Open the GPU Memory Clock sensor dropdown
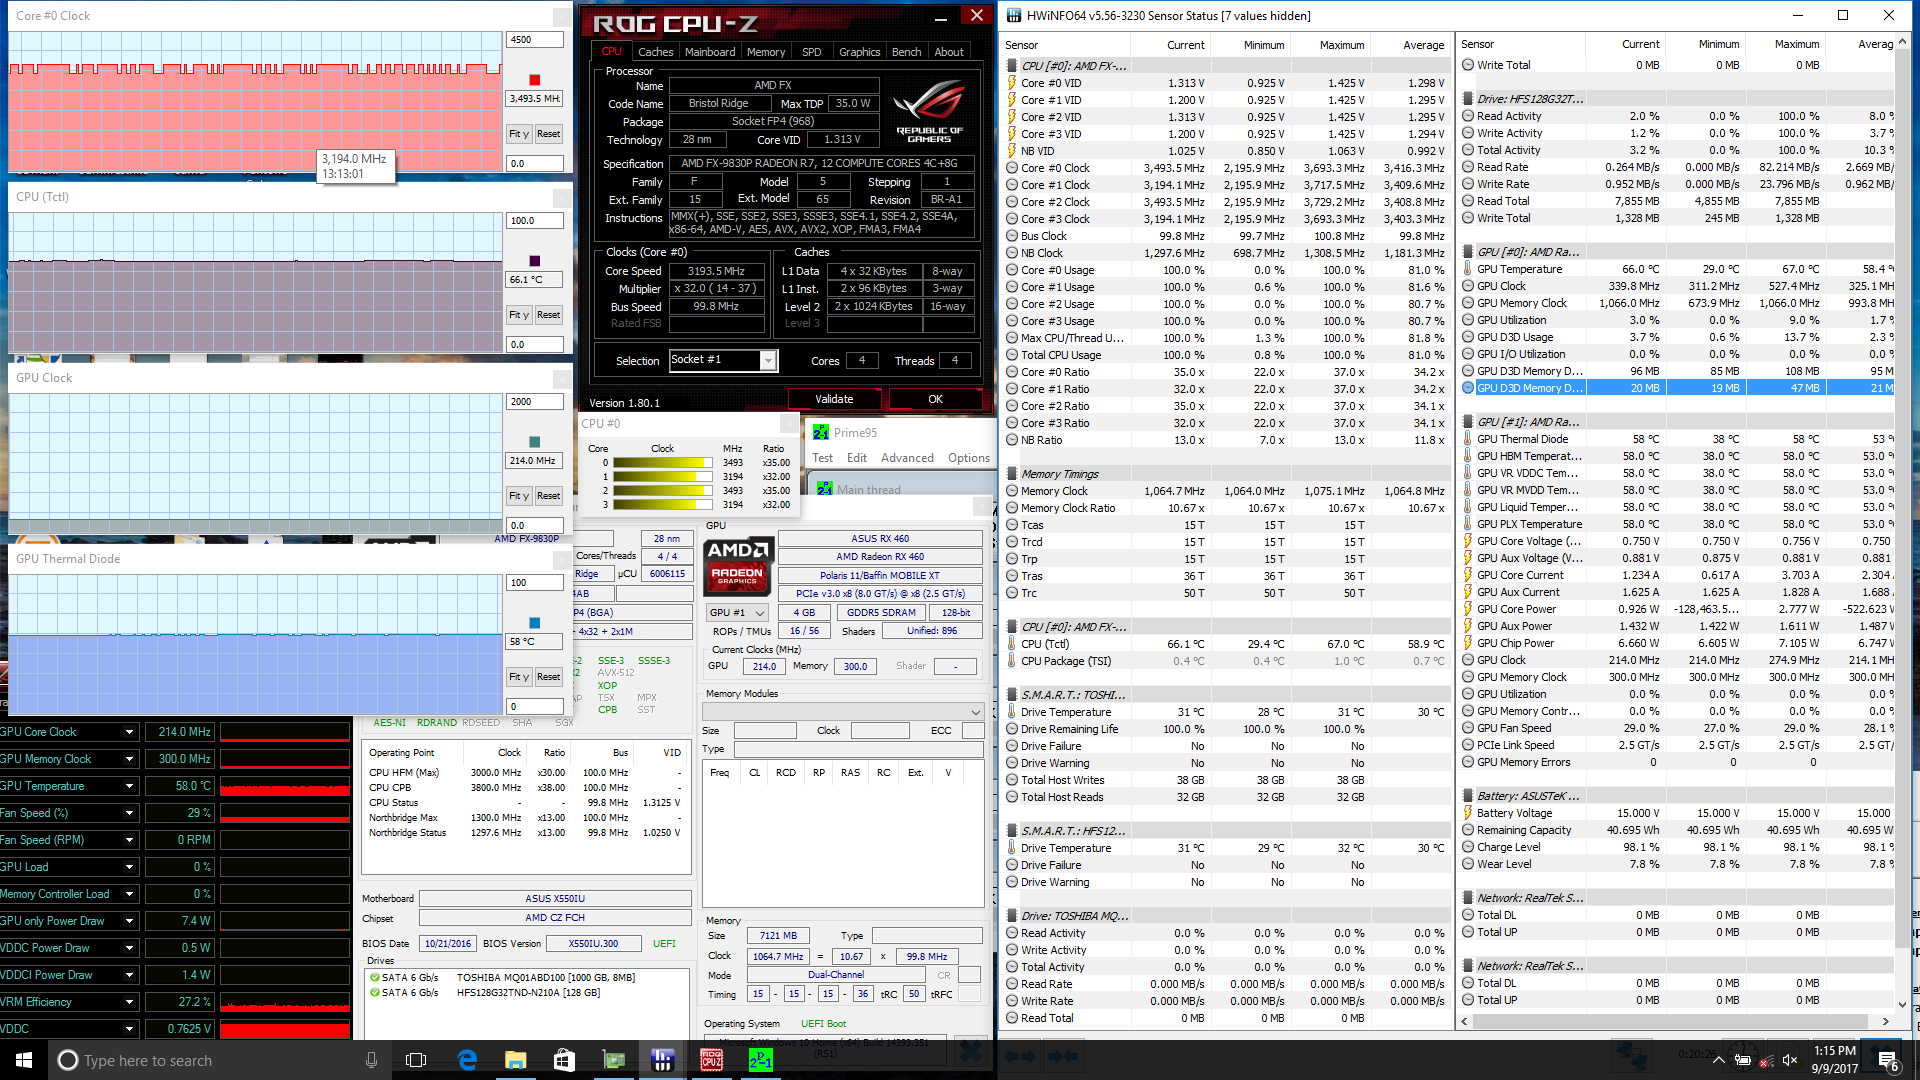Viewport: 1920px width, 1080px height. [x=129, y=759]
